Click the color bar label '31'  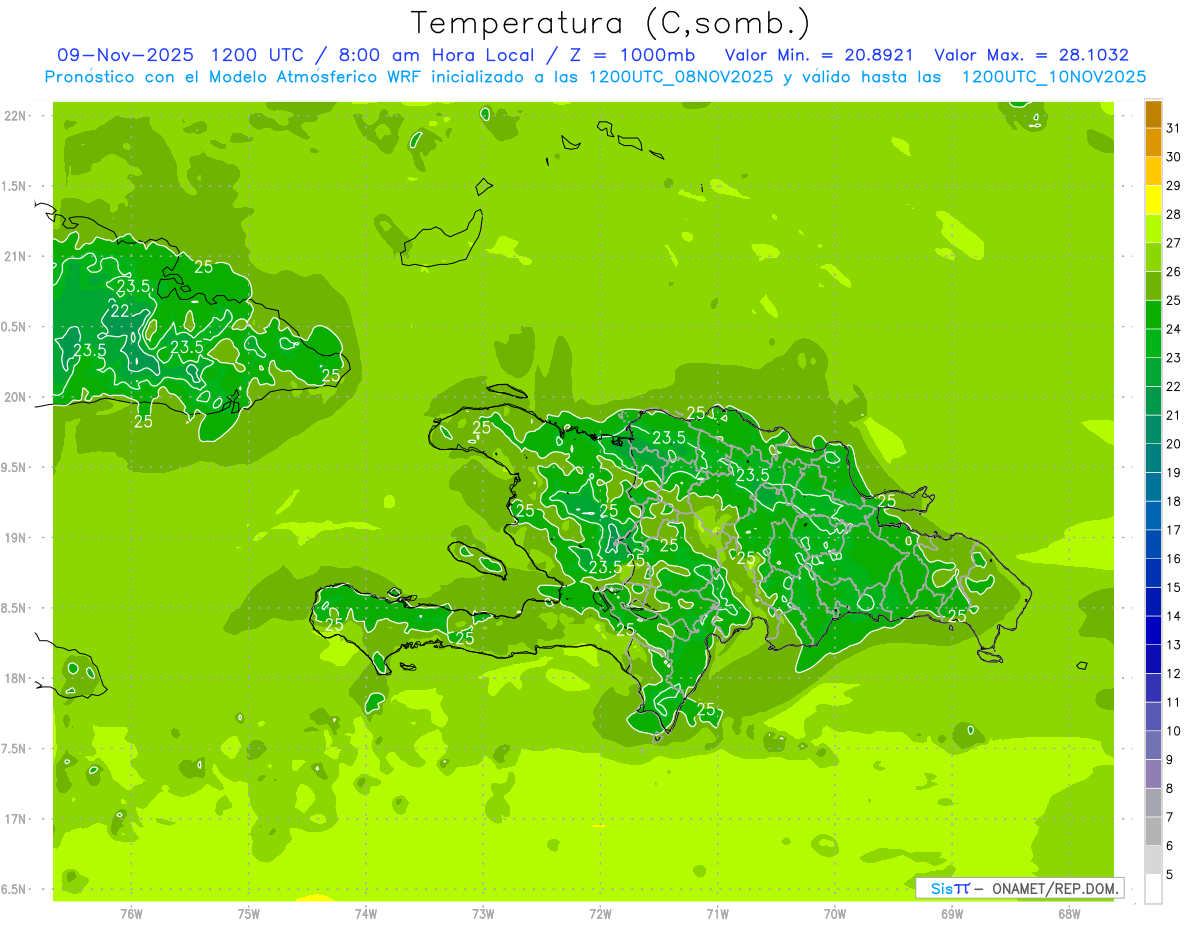(x=1173, y=128)
